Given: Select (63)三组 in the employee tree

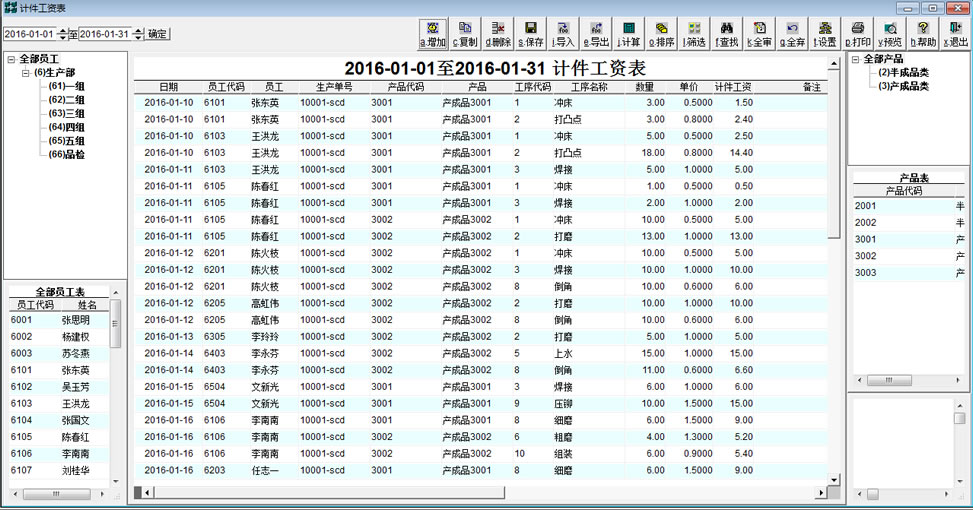Looking at the screenshot, I should [x=66, y=114].
